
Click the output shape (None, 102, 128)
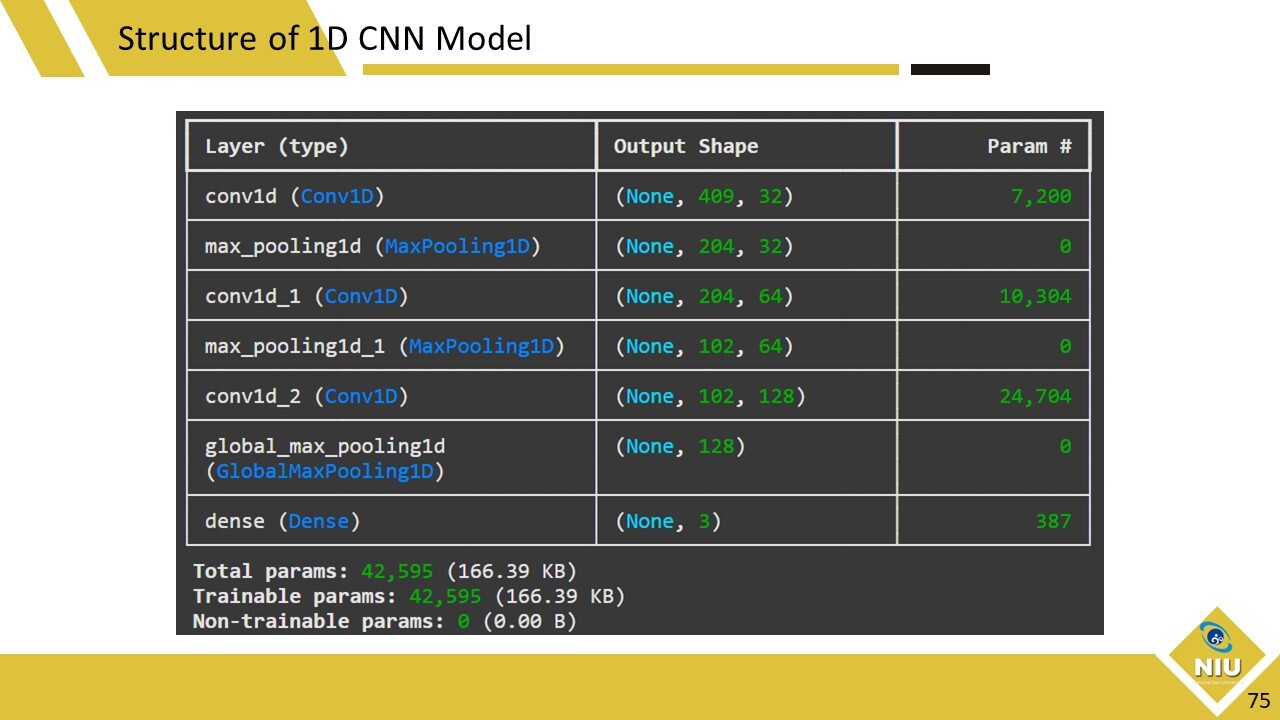[x=709, y=396]
